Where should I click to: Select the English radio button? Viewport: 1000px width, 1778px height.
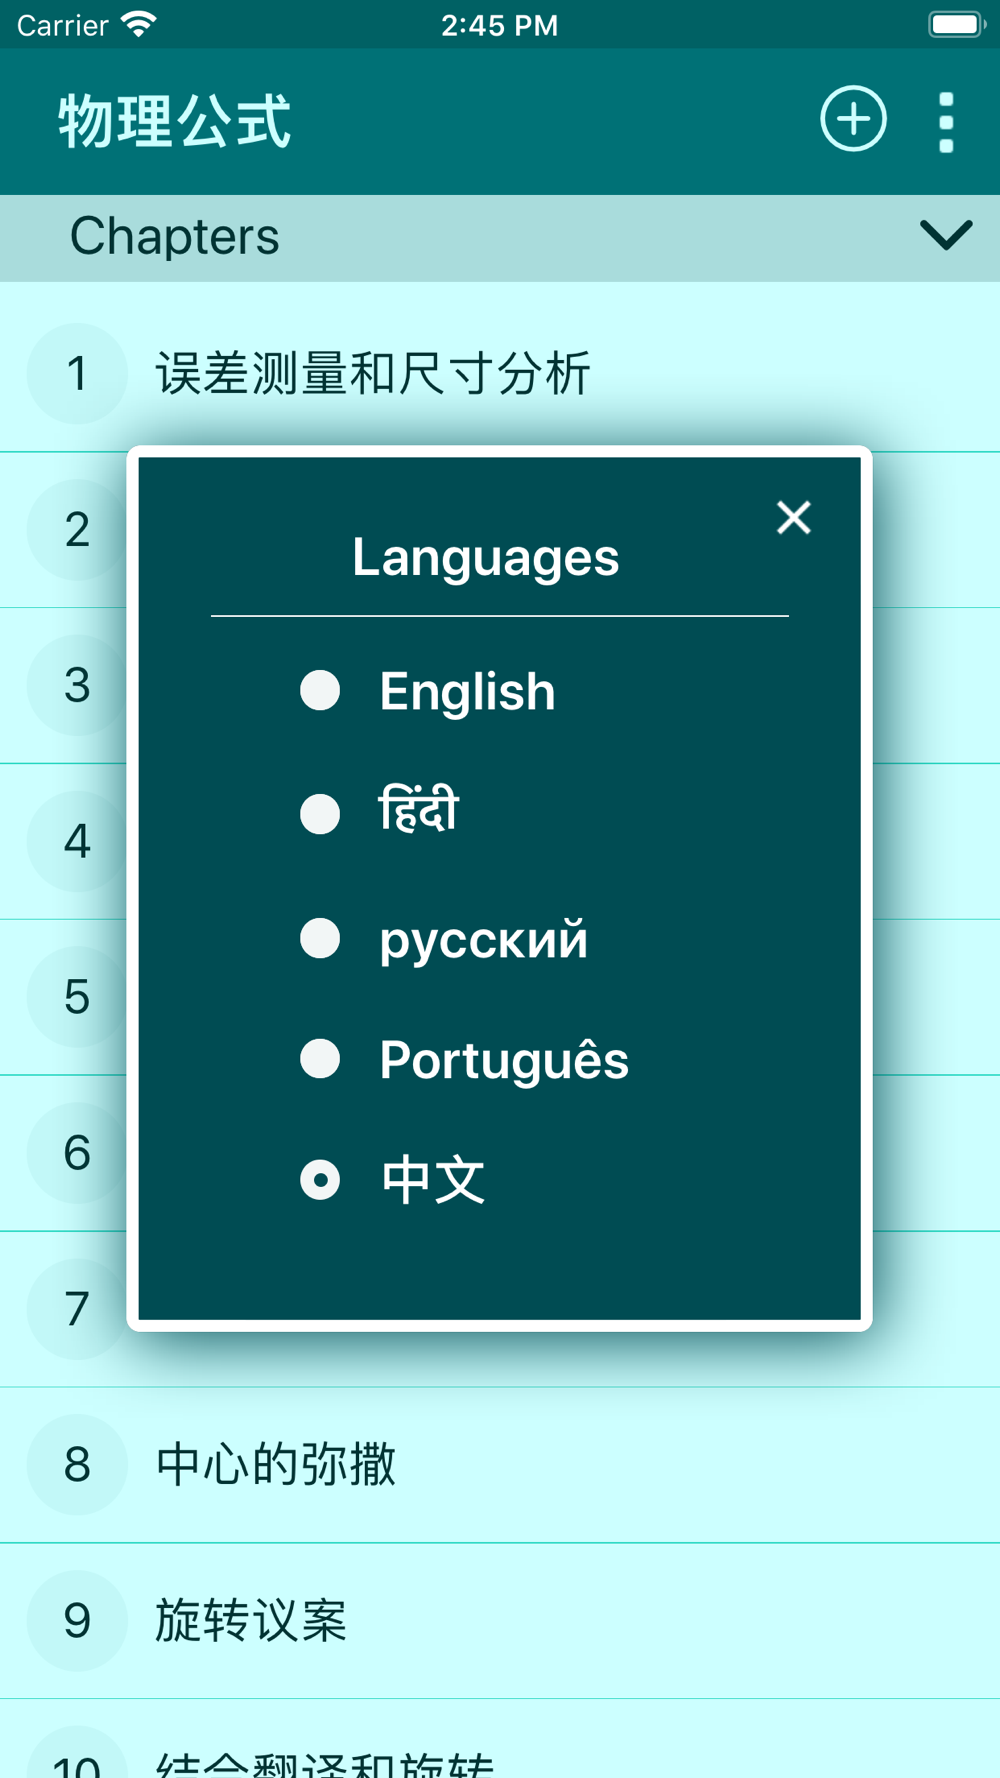coord(320,690)
